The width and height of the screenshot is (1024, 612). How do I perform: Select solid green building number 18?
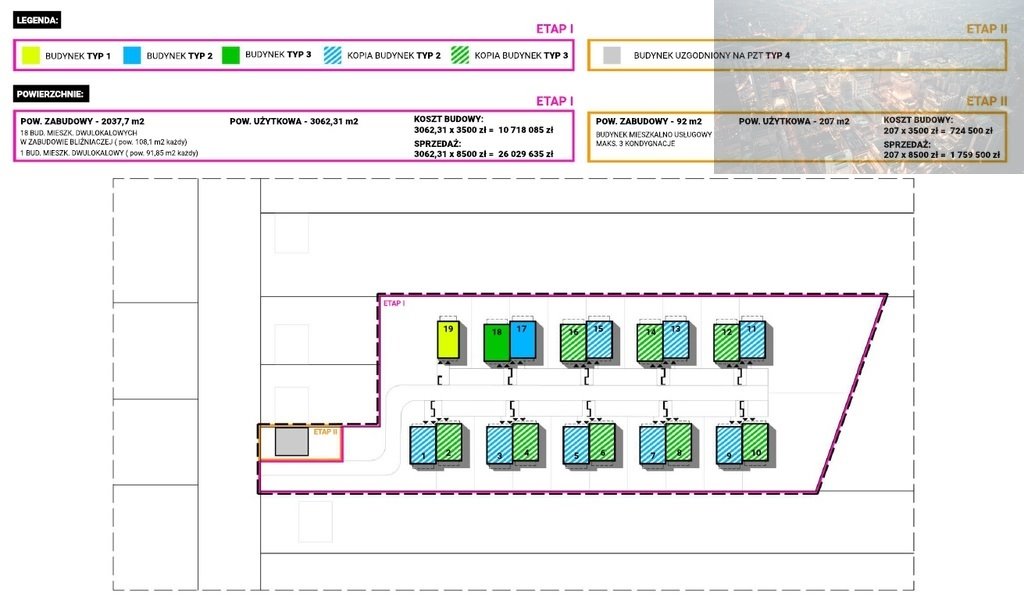click(496, 343)
